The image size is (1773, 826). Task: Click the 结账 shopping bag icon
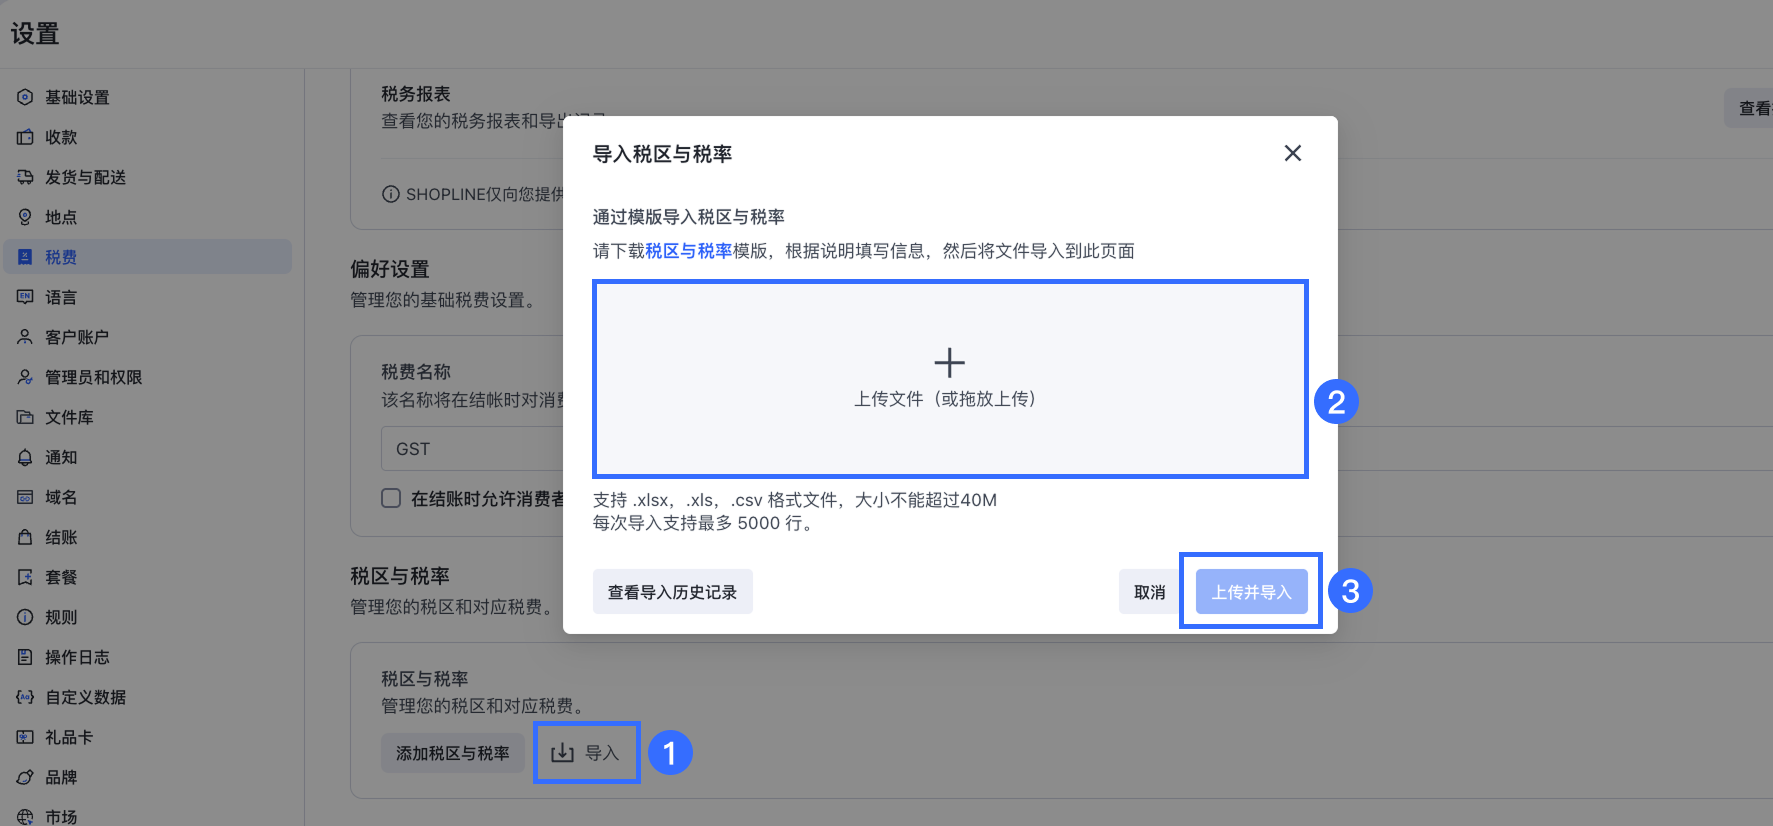[x=25, y=537]
